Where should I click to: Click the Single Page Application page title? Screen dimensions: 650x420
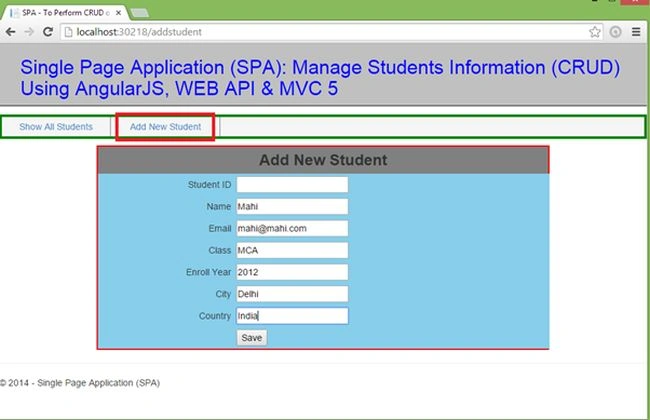(x=320, y=78)
